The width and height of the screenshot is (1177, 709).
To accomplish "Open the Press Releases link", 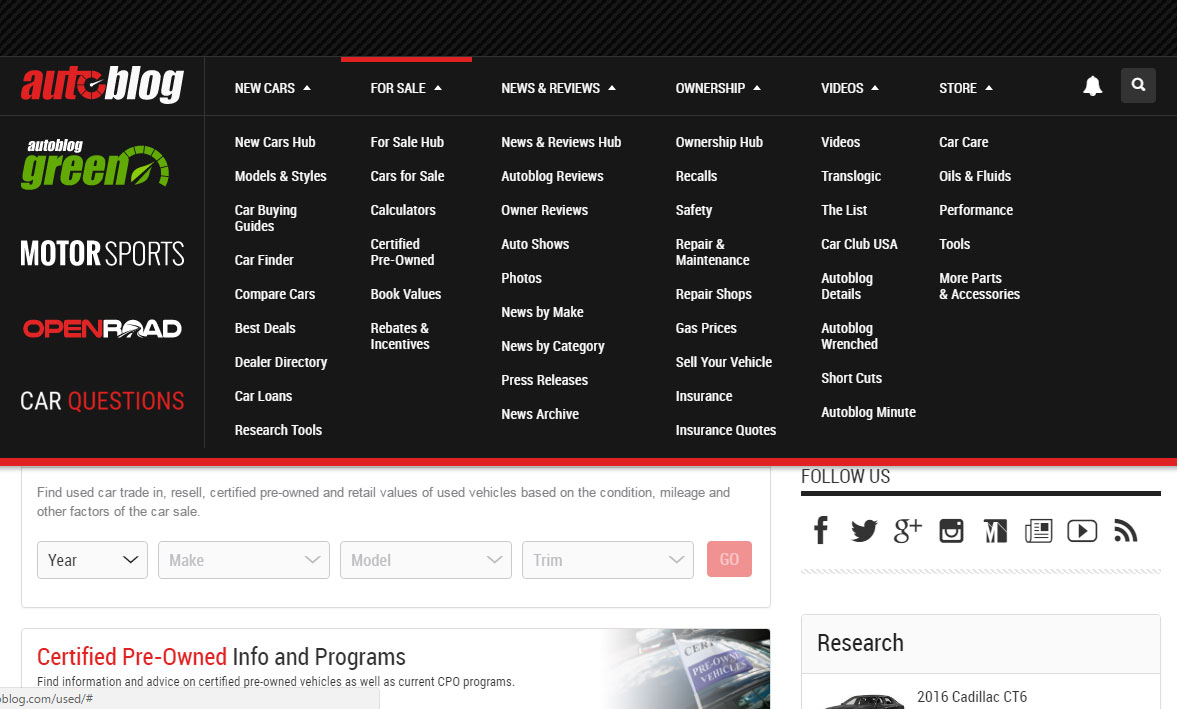I will [x=544, y=380].
